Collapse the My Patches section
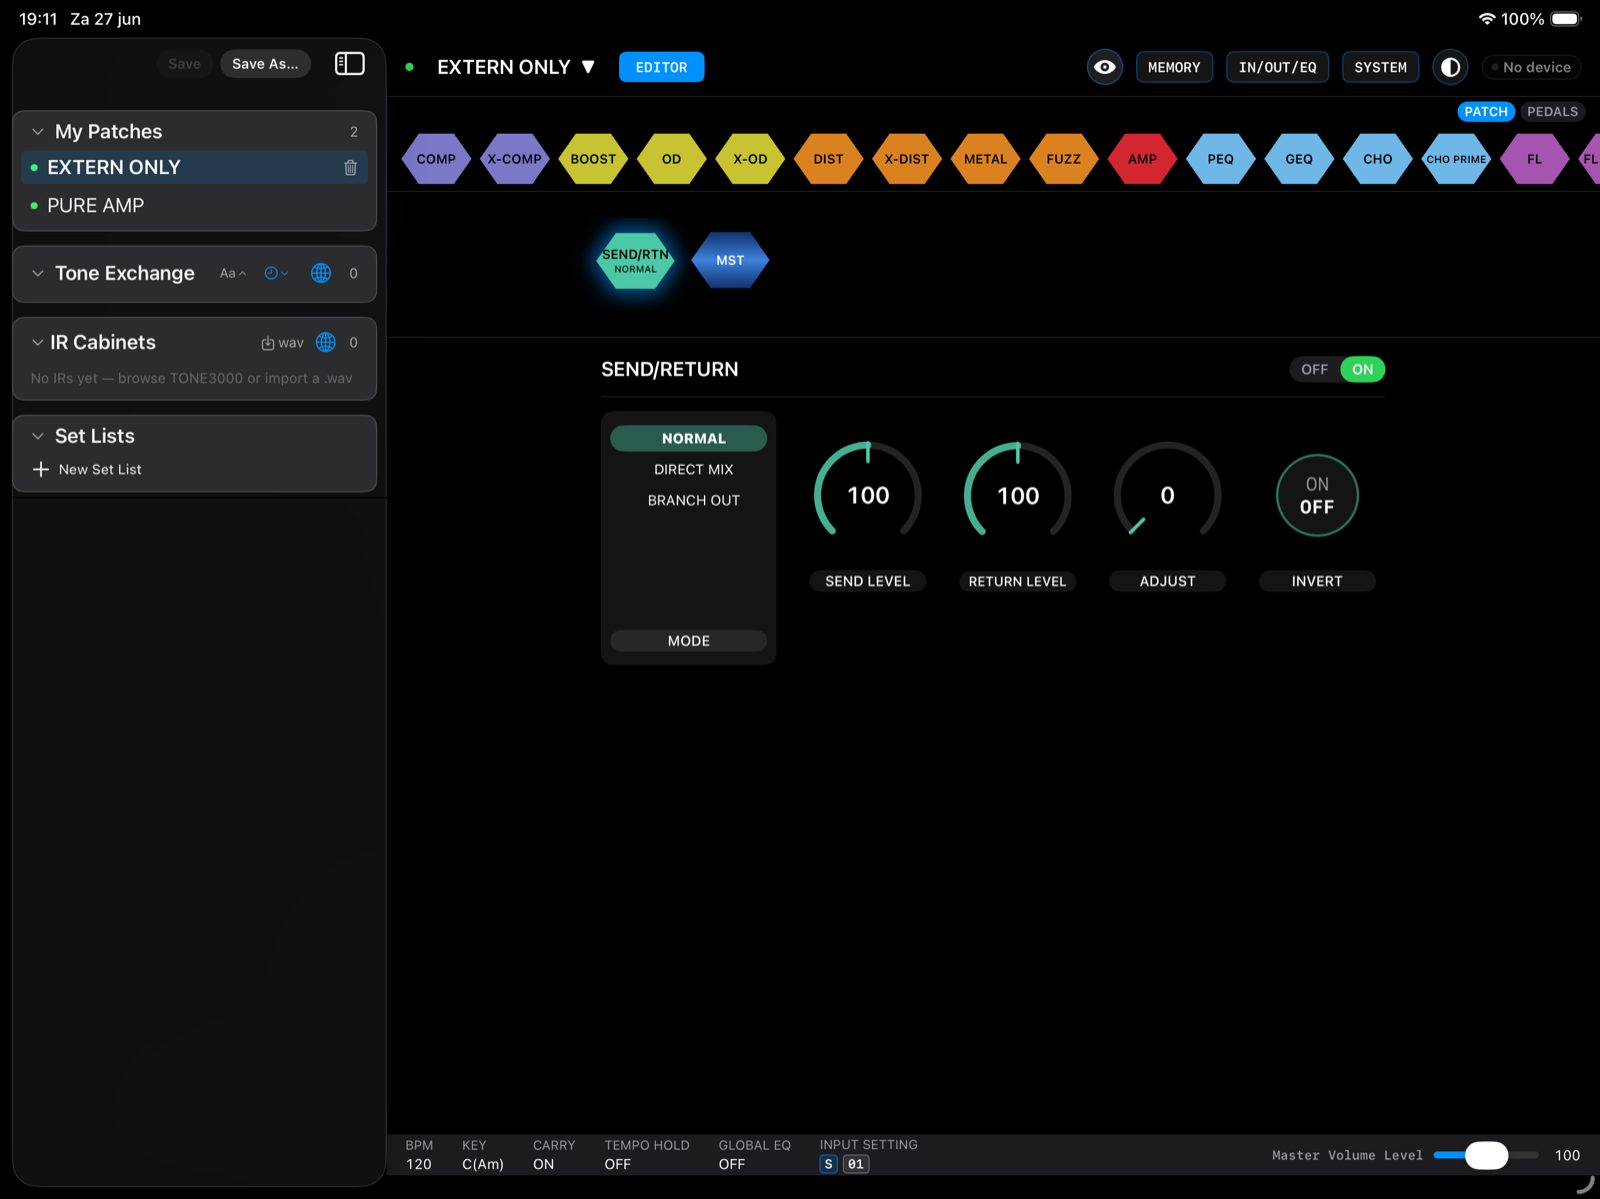 point(38,132)
